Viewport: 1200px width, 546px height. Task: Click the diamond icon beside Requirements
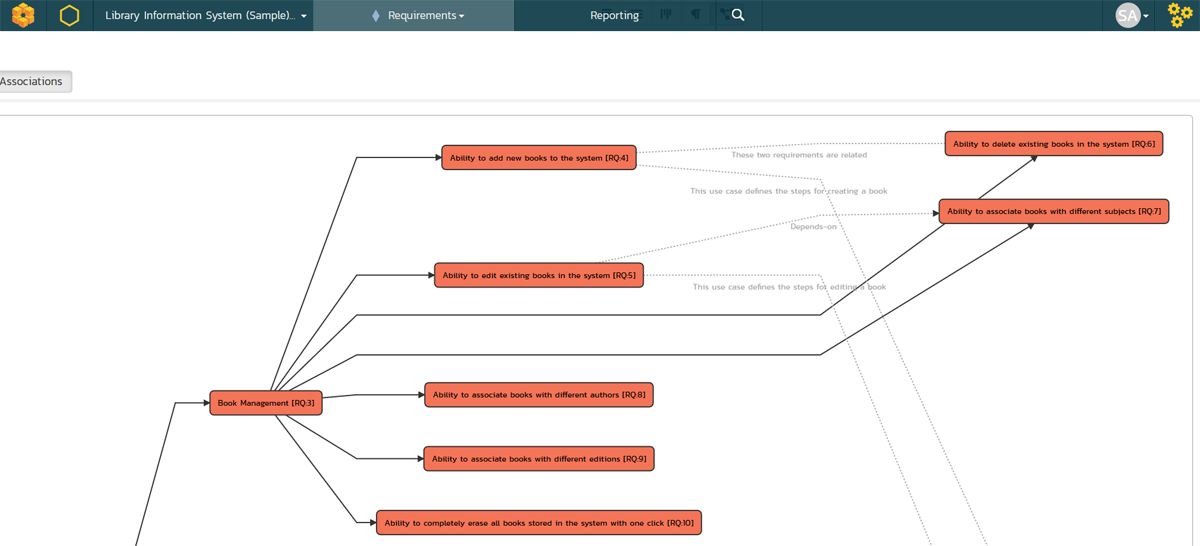click(375, 16)
